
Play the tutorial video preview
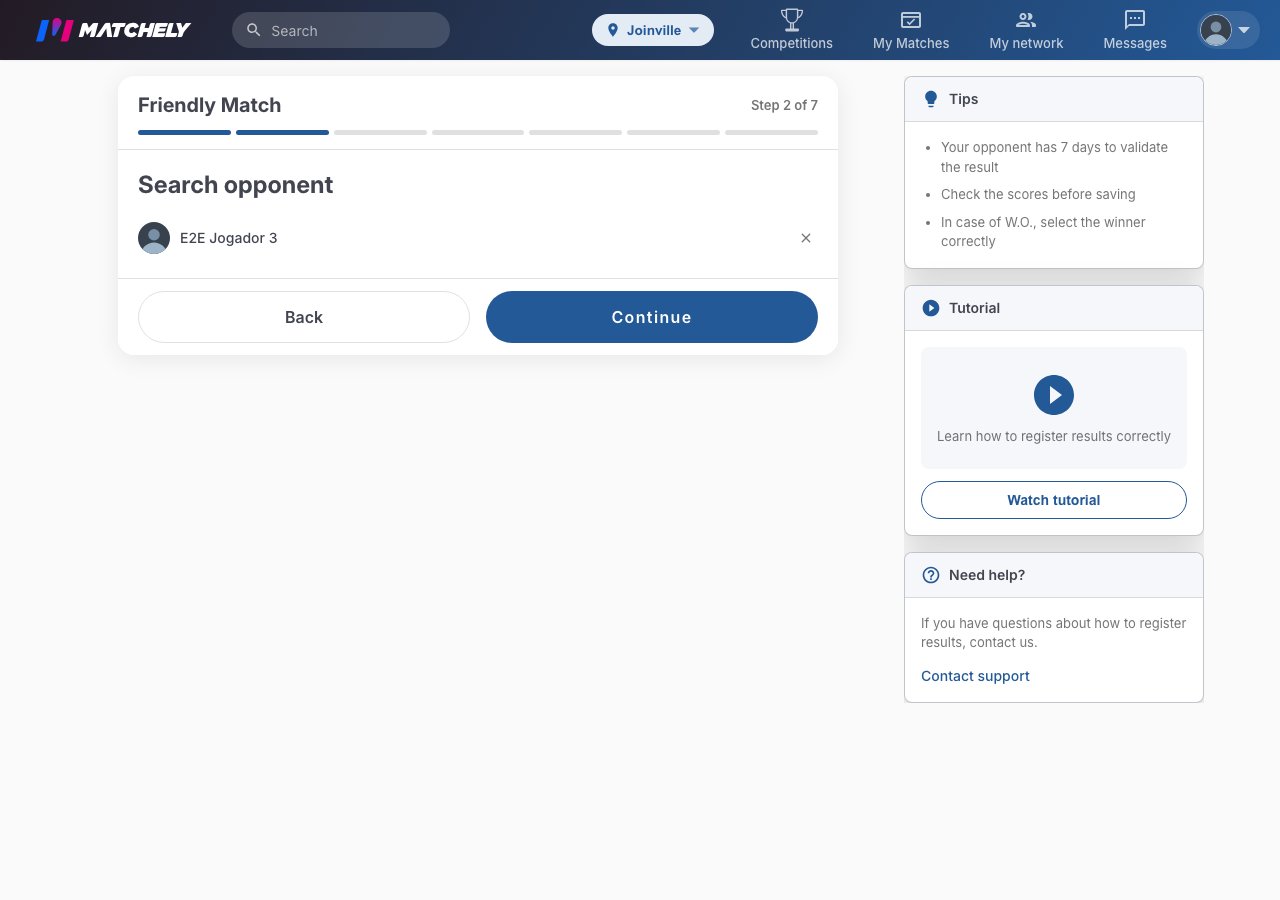[1054, 395]
